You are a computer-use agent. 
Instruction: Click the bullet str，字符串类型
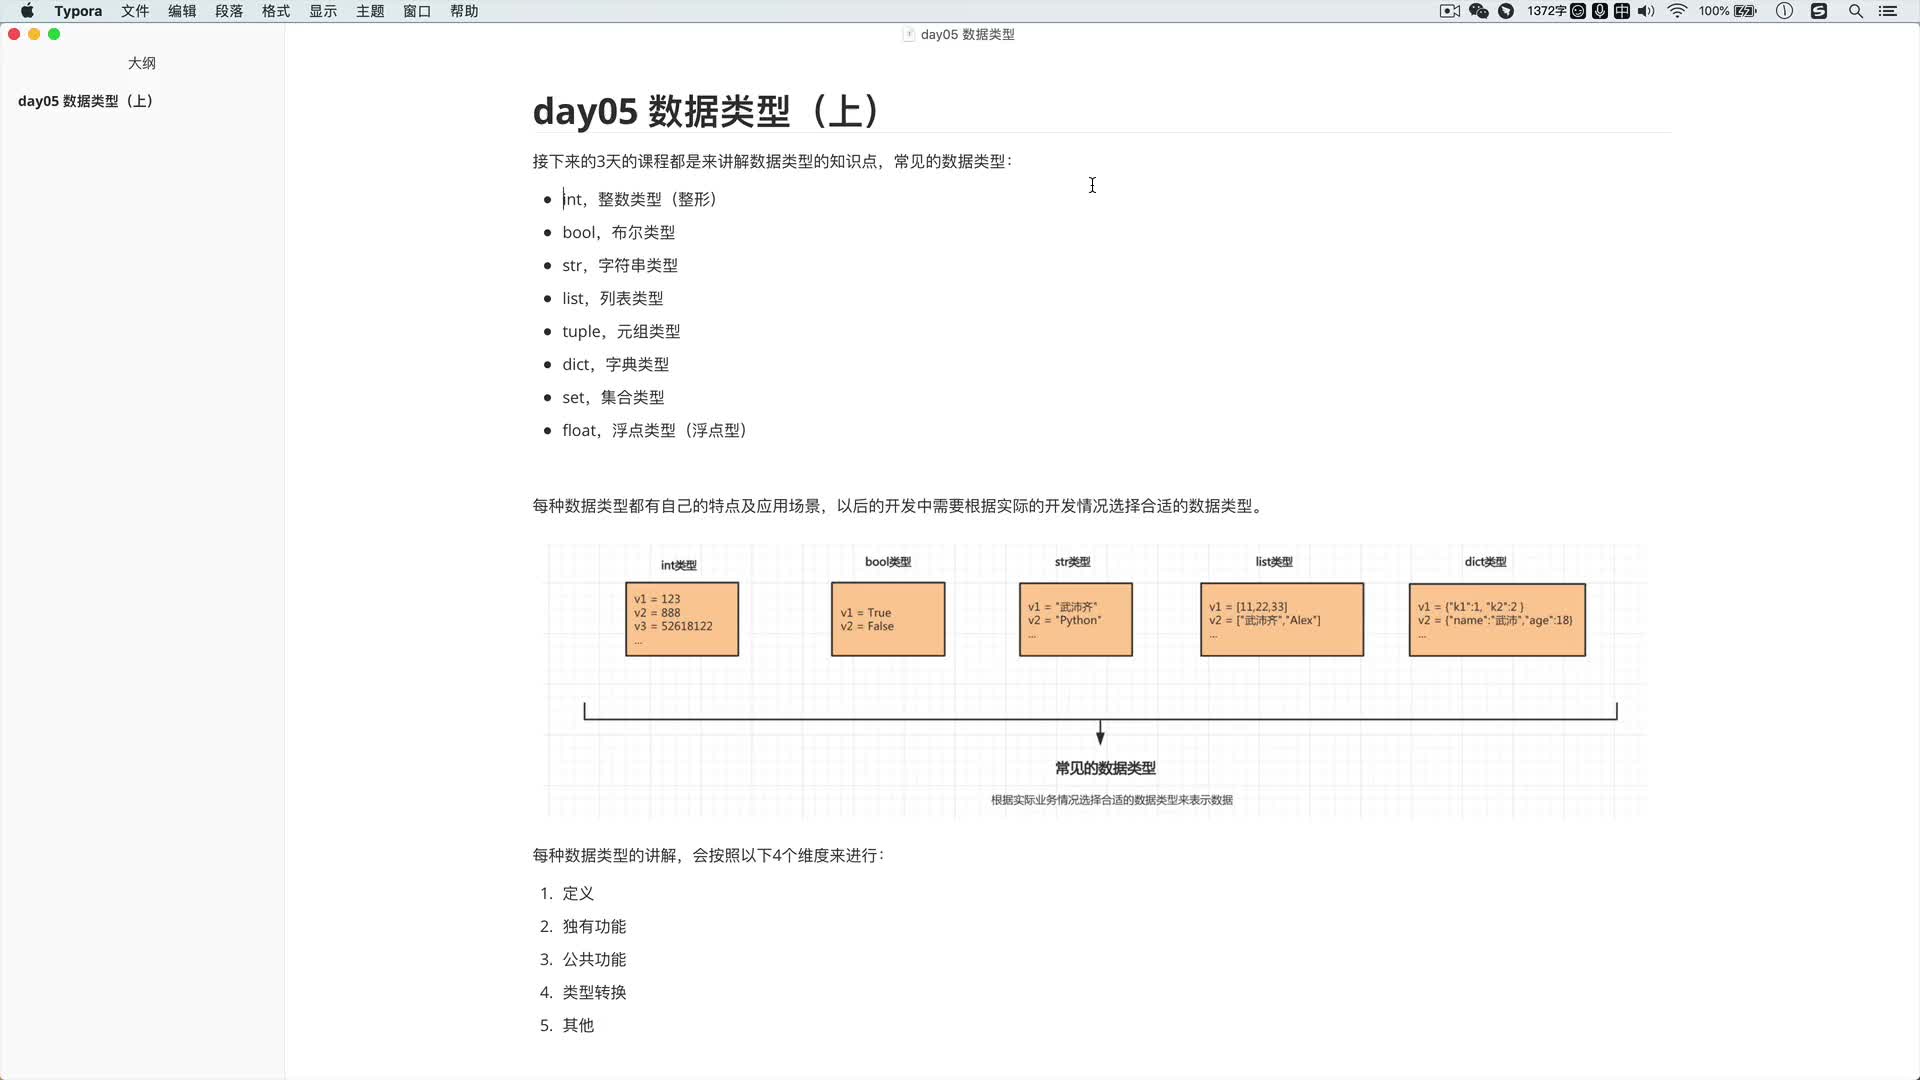click(620, 265)
